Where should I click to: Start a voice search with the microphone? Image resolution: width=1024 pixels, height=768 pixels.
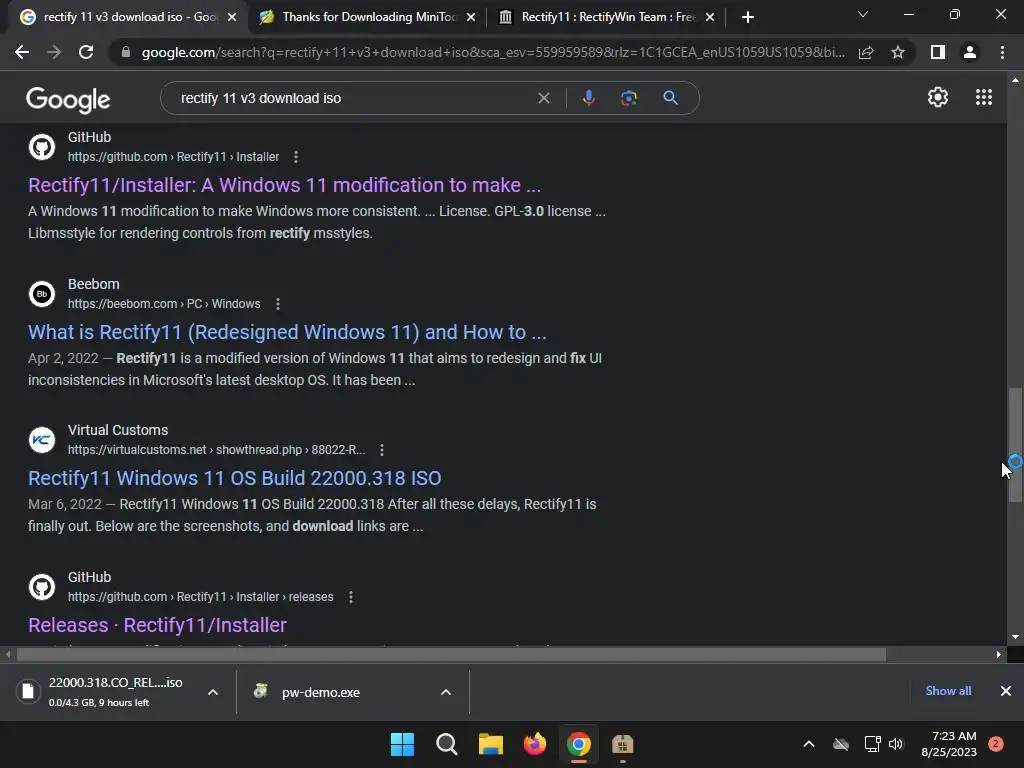(588, 98)
